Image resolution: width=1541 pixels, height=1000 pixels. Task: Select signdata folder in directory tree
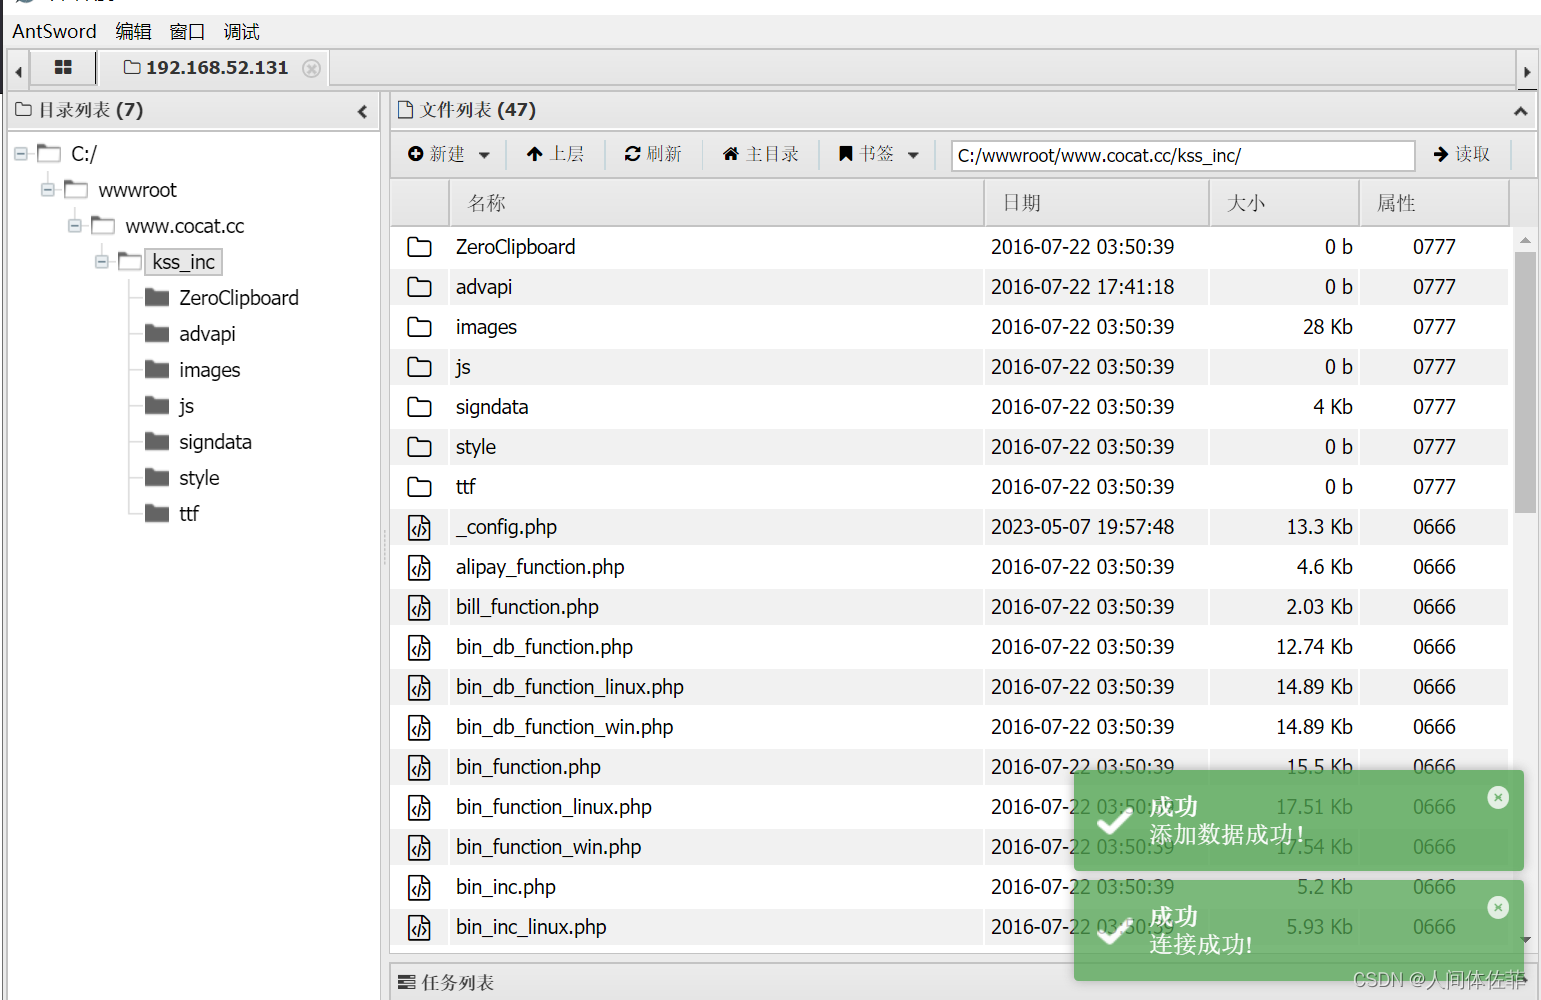pyautogui.click(x=215, y=441)
